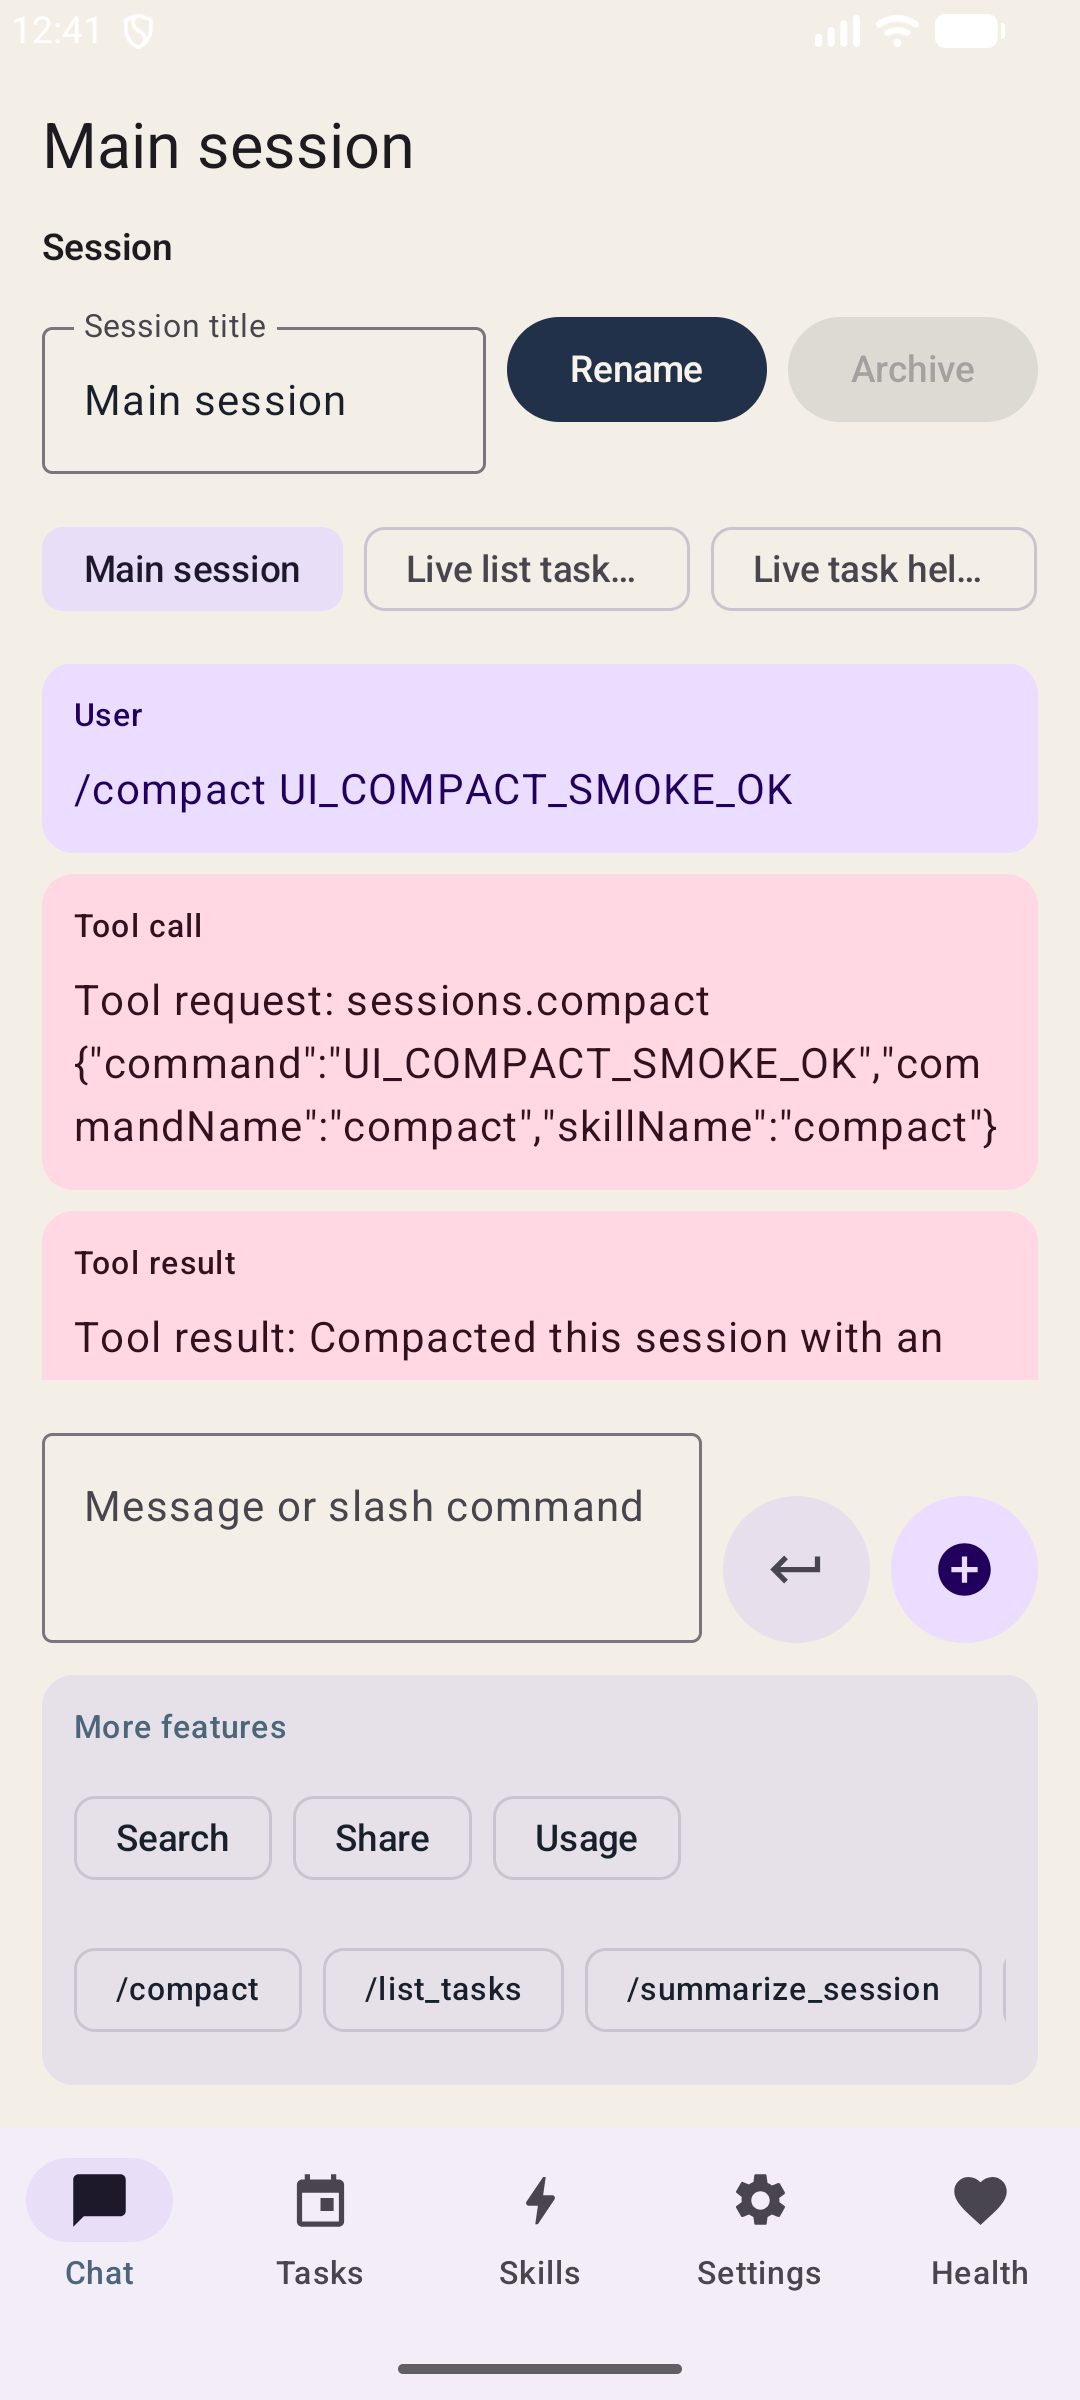Image resolution: width=1080 pixels, height=2400 pixels.
Task: Tap the return arrow send icon
Action: click(x=795, y=1568)
